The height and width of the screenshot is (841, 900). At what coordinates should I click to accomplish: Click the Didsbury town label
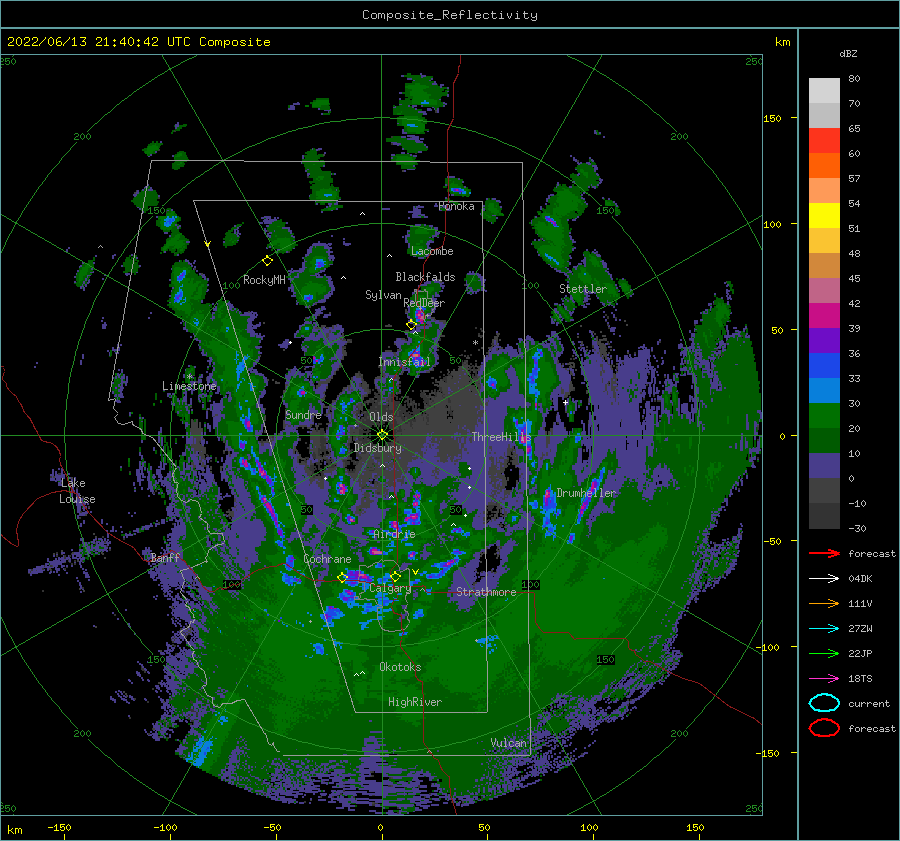pos(378,448)
